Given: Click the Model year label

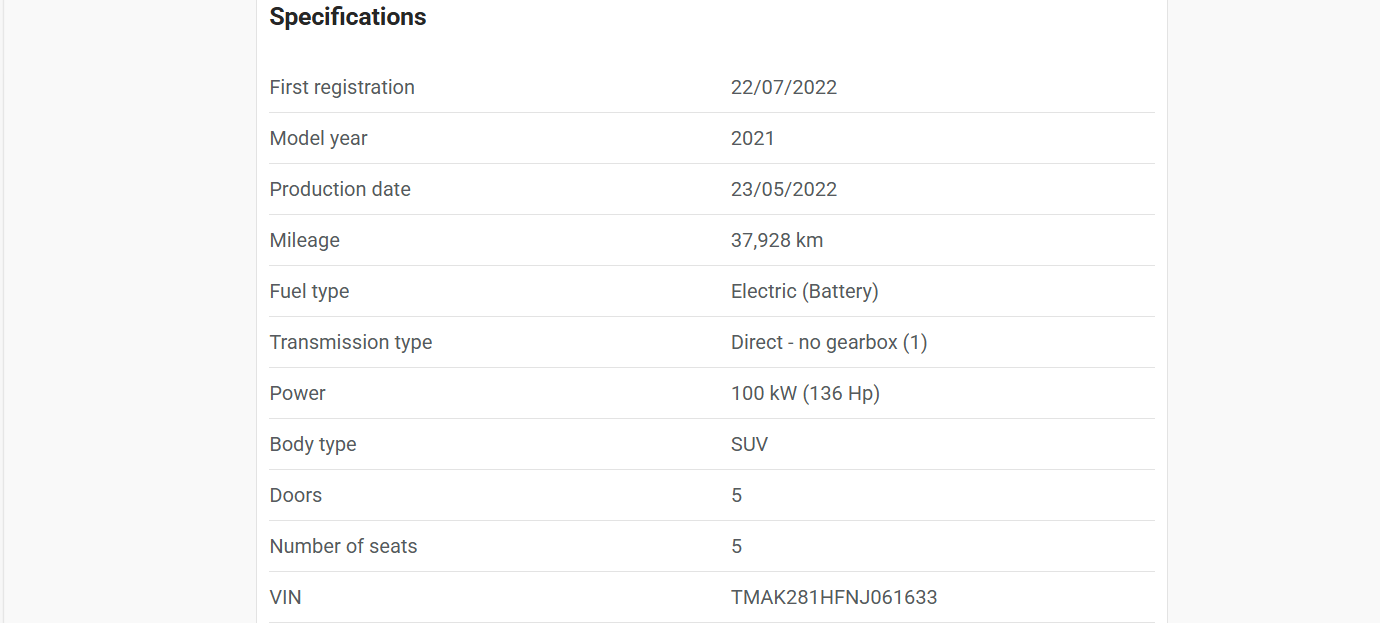Looking at the screenshot, I should point(319,138).
